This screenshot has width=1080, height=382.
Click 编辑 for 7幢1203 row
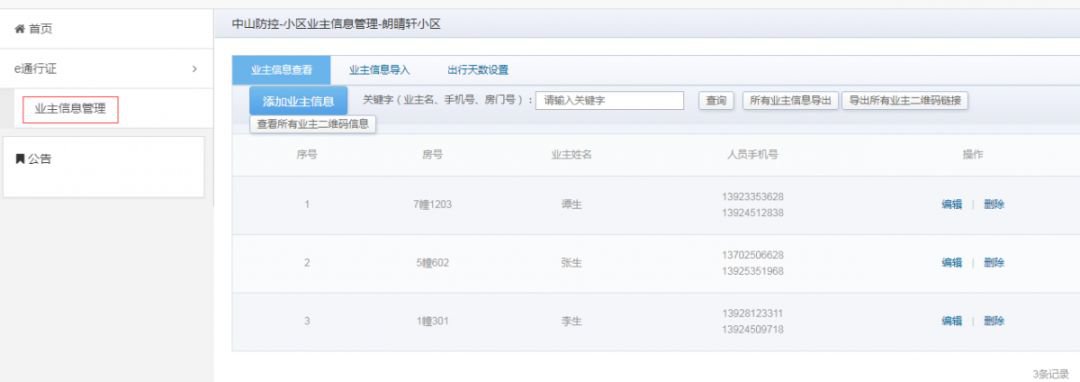pos(951,204)
